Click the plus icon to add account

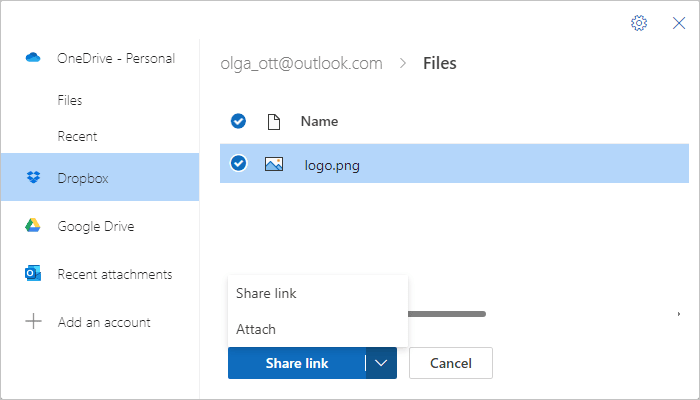coord(33,322)
